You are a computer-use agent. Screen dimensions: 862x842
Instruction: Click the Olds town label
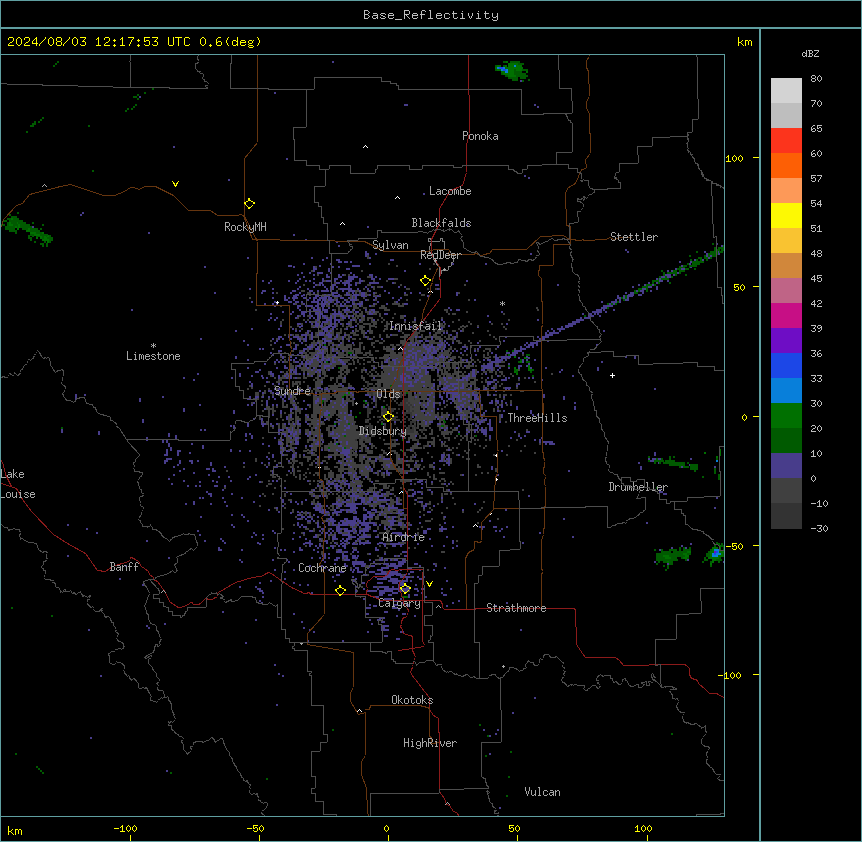(x=388, y=394)
